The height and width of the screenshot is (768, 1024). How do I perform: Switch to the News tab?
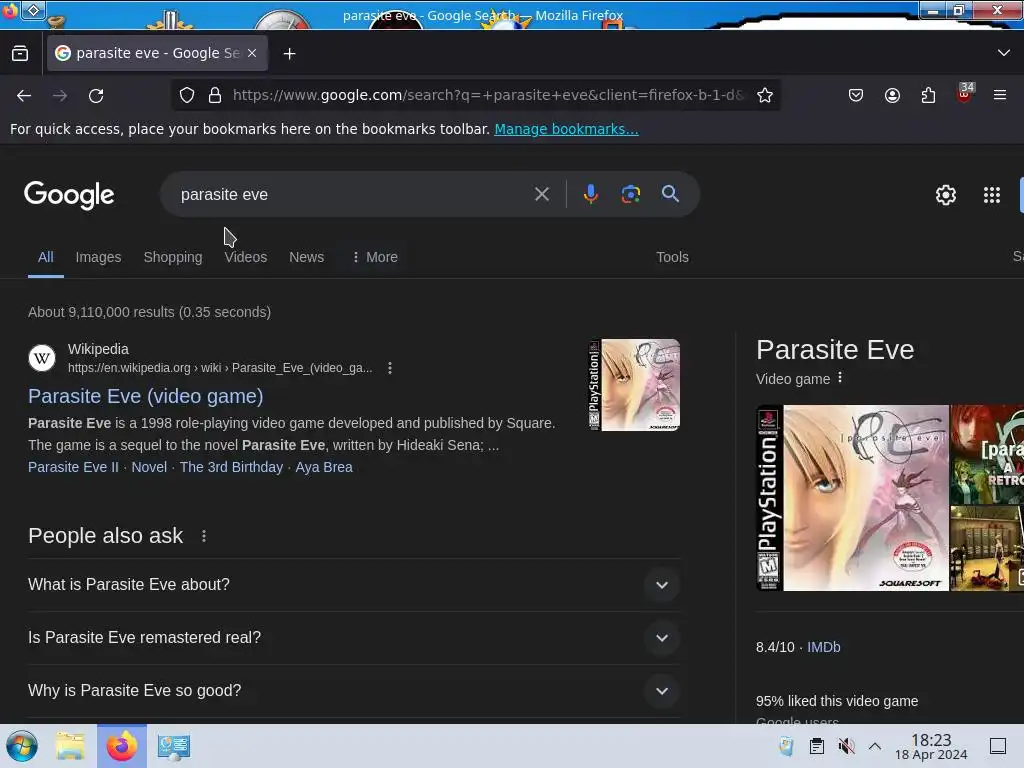tap(306, 257)
